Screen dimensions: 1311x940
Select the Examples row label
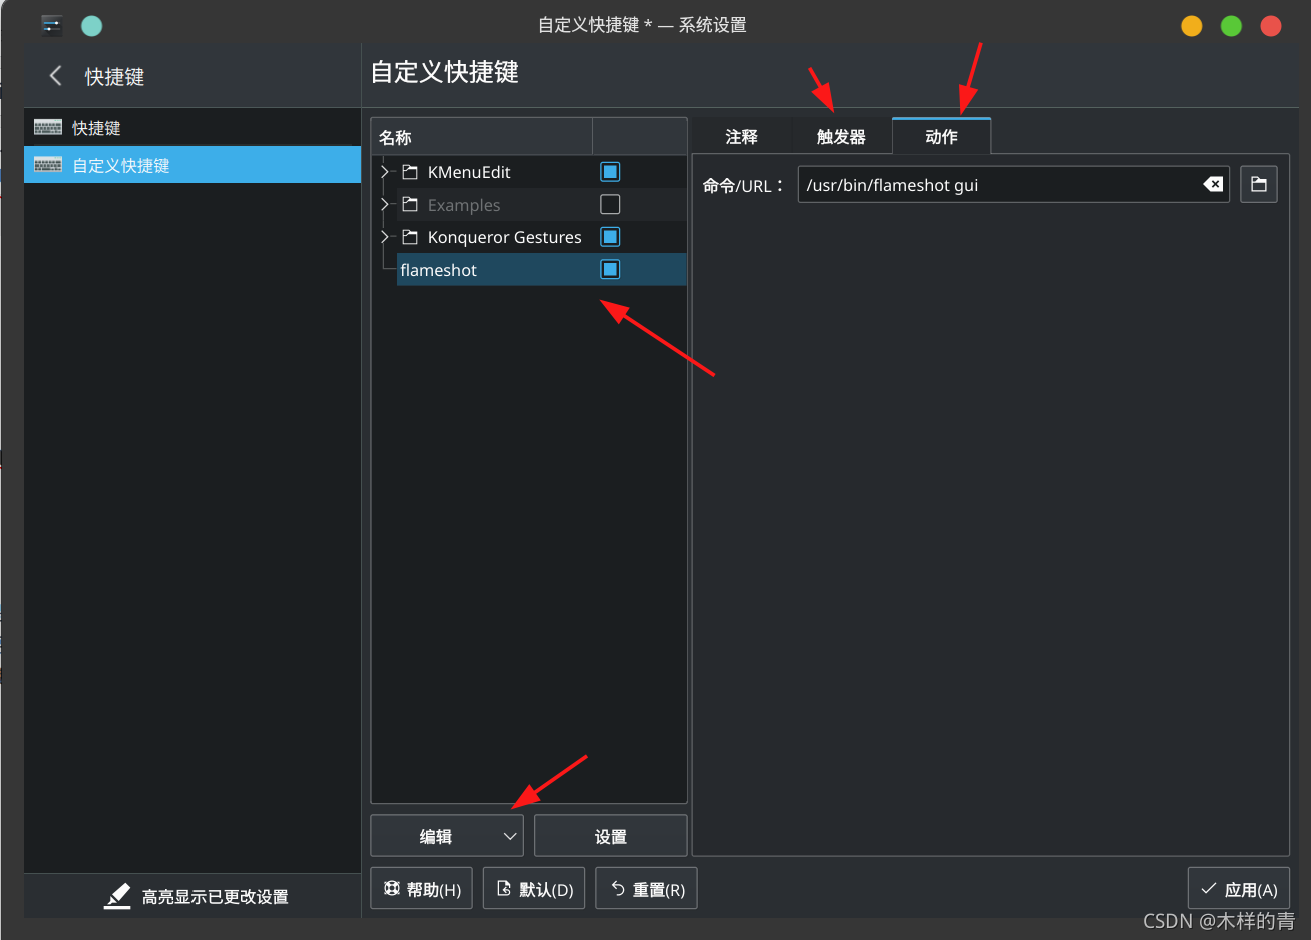click(x=464, y=205)
